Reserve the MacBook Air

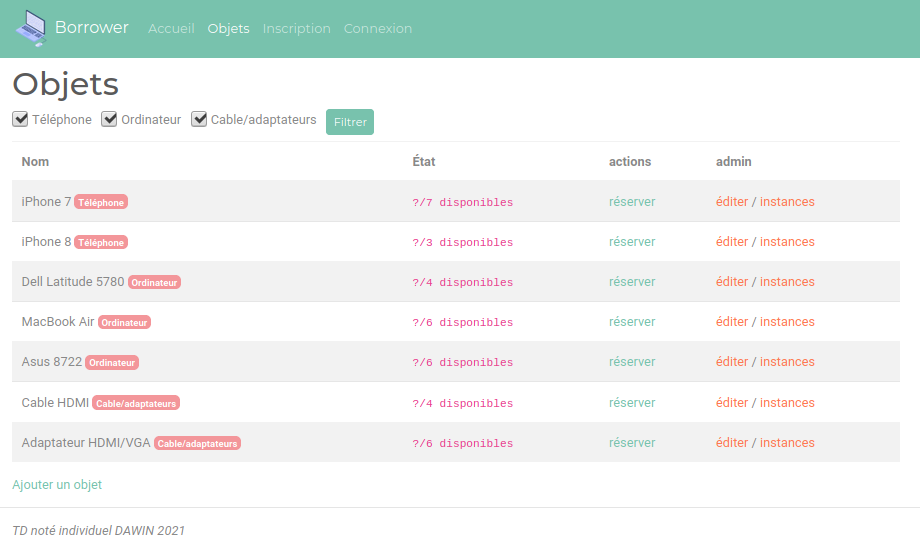click(632, 322)
